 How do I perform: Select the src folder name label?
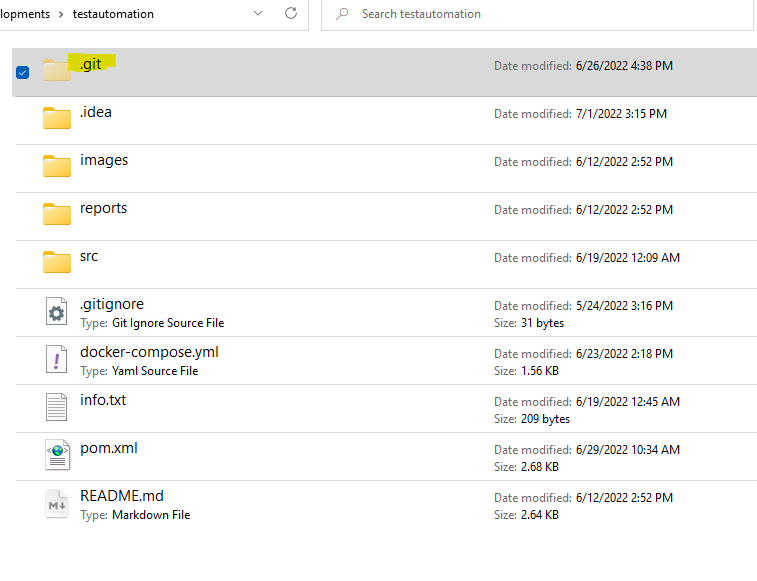(89, 256)
